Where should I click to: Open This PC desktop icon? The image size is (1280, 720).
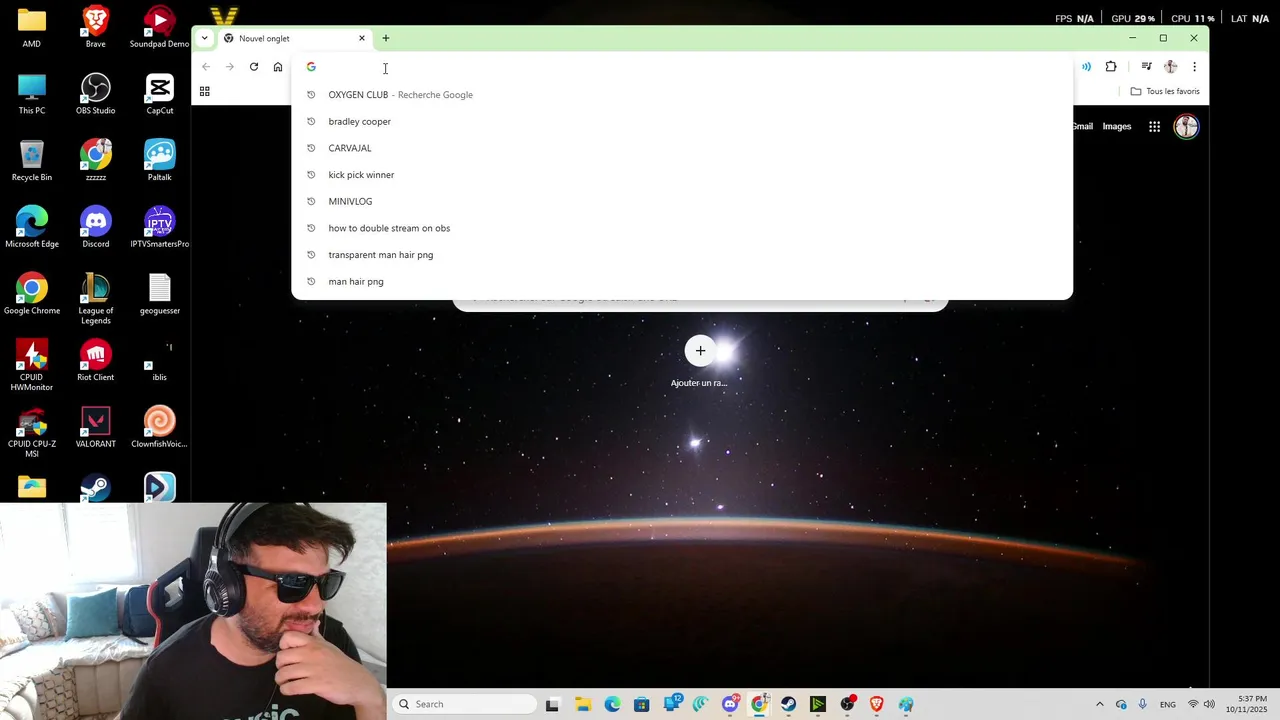[32, 94]
